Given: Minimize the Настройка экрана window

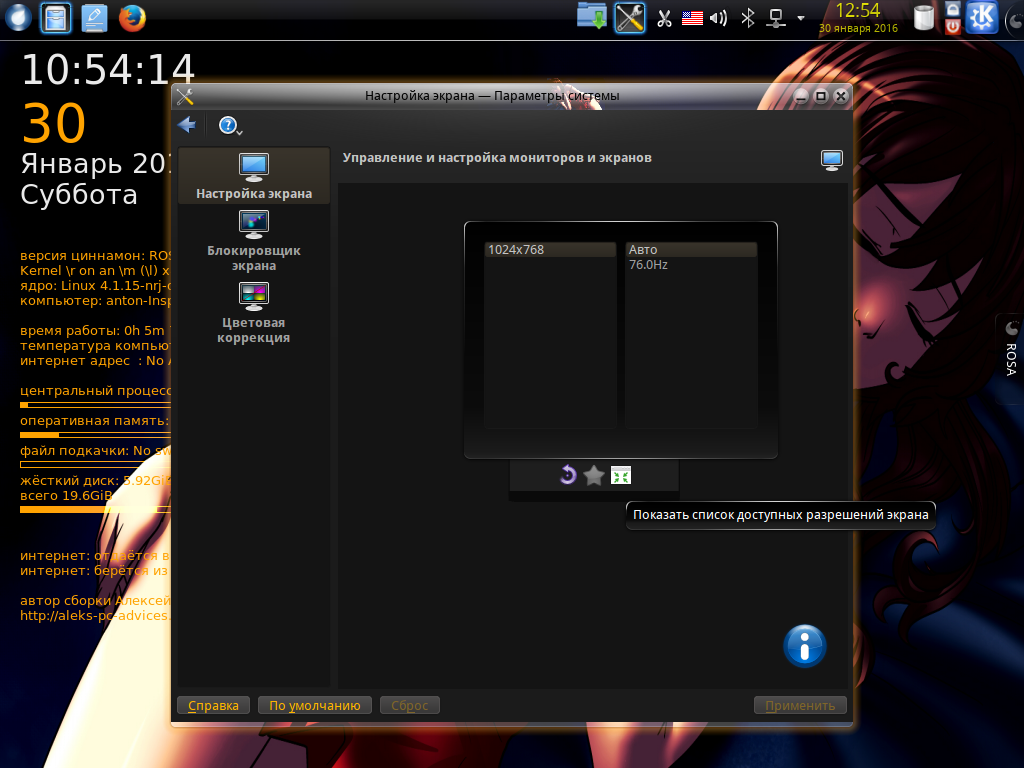Looking at the screenshot, I should [x=801, y=97].
